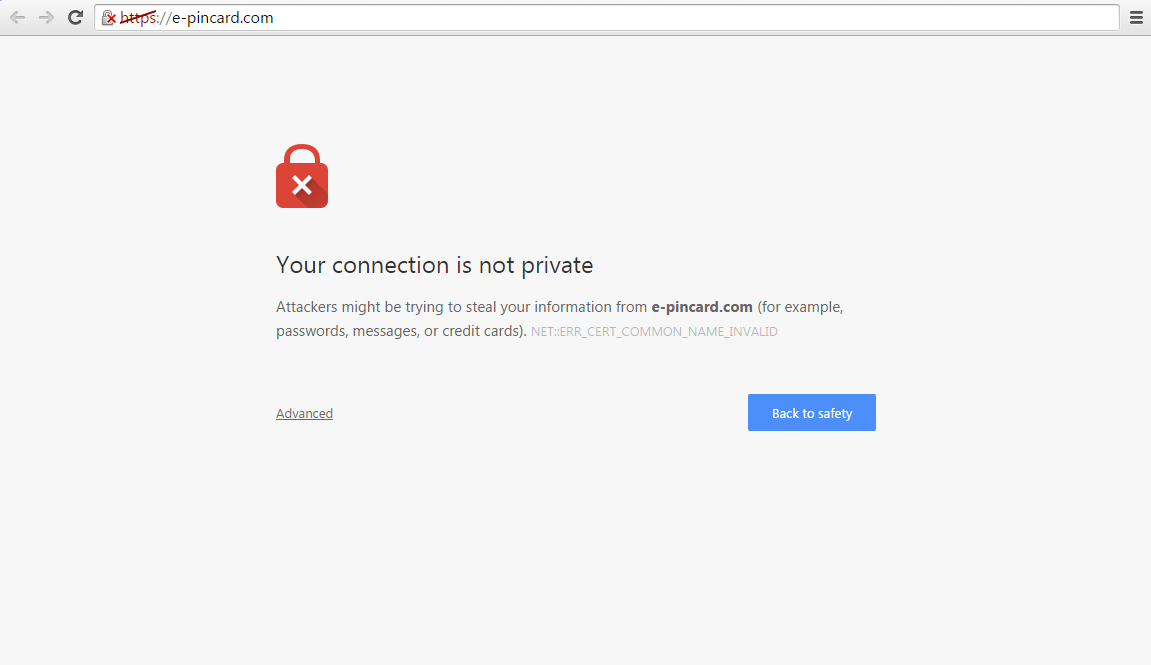
Task: Click the word "private" in the heading
Action: pos(557,266)
